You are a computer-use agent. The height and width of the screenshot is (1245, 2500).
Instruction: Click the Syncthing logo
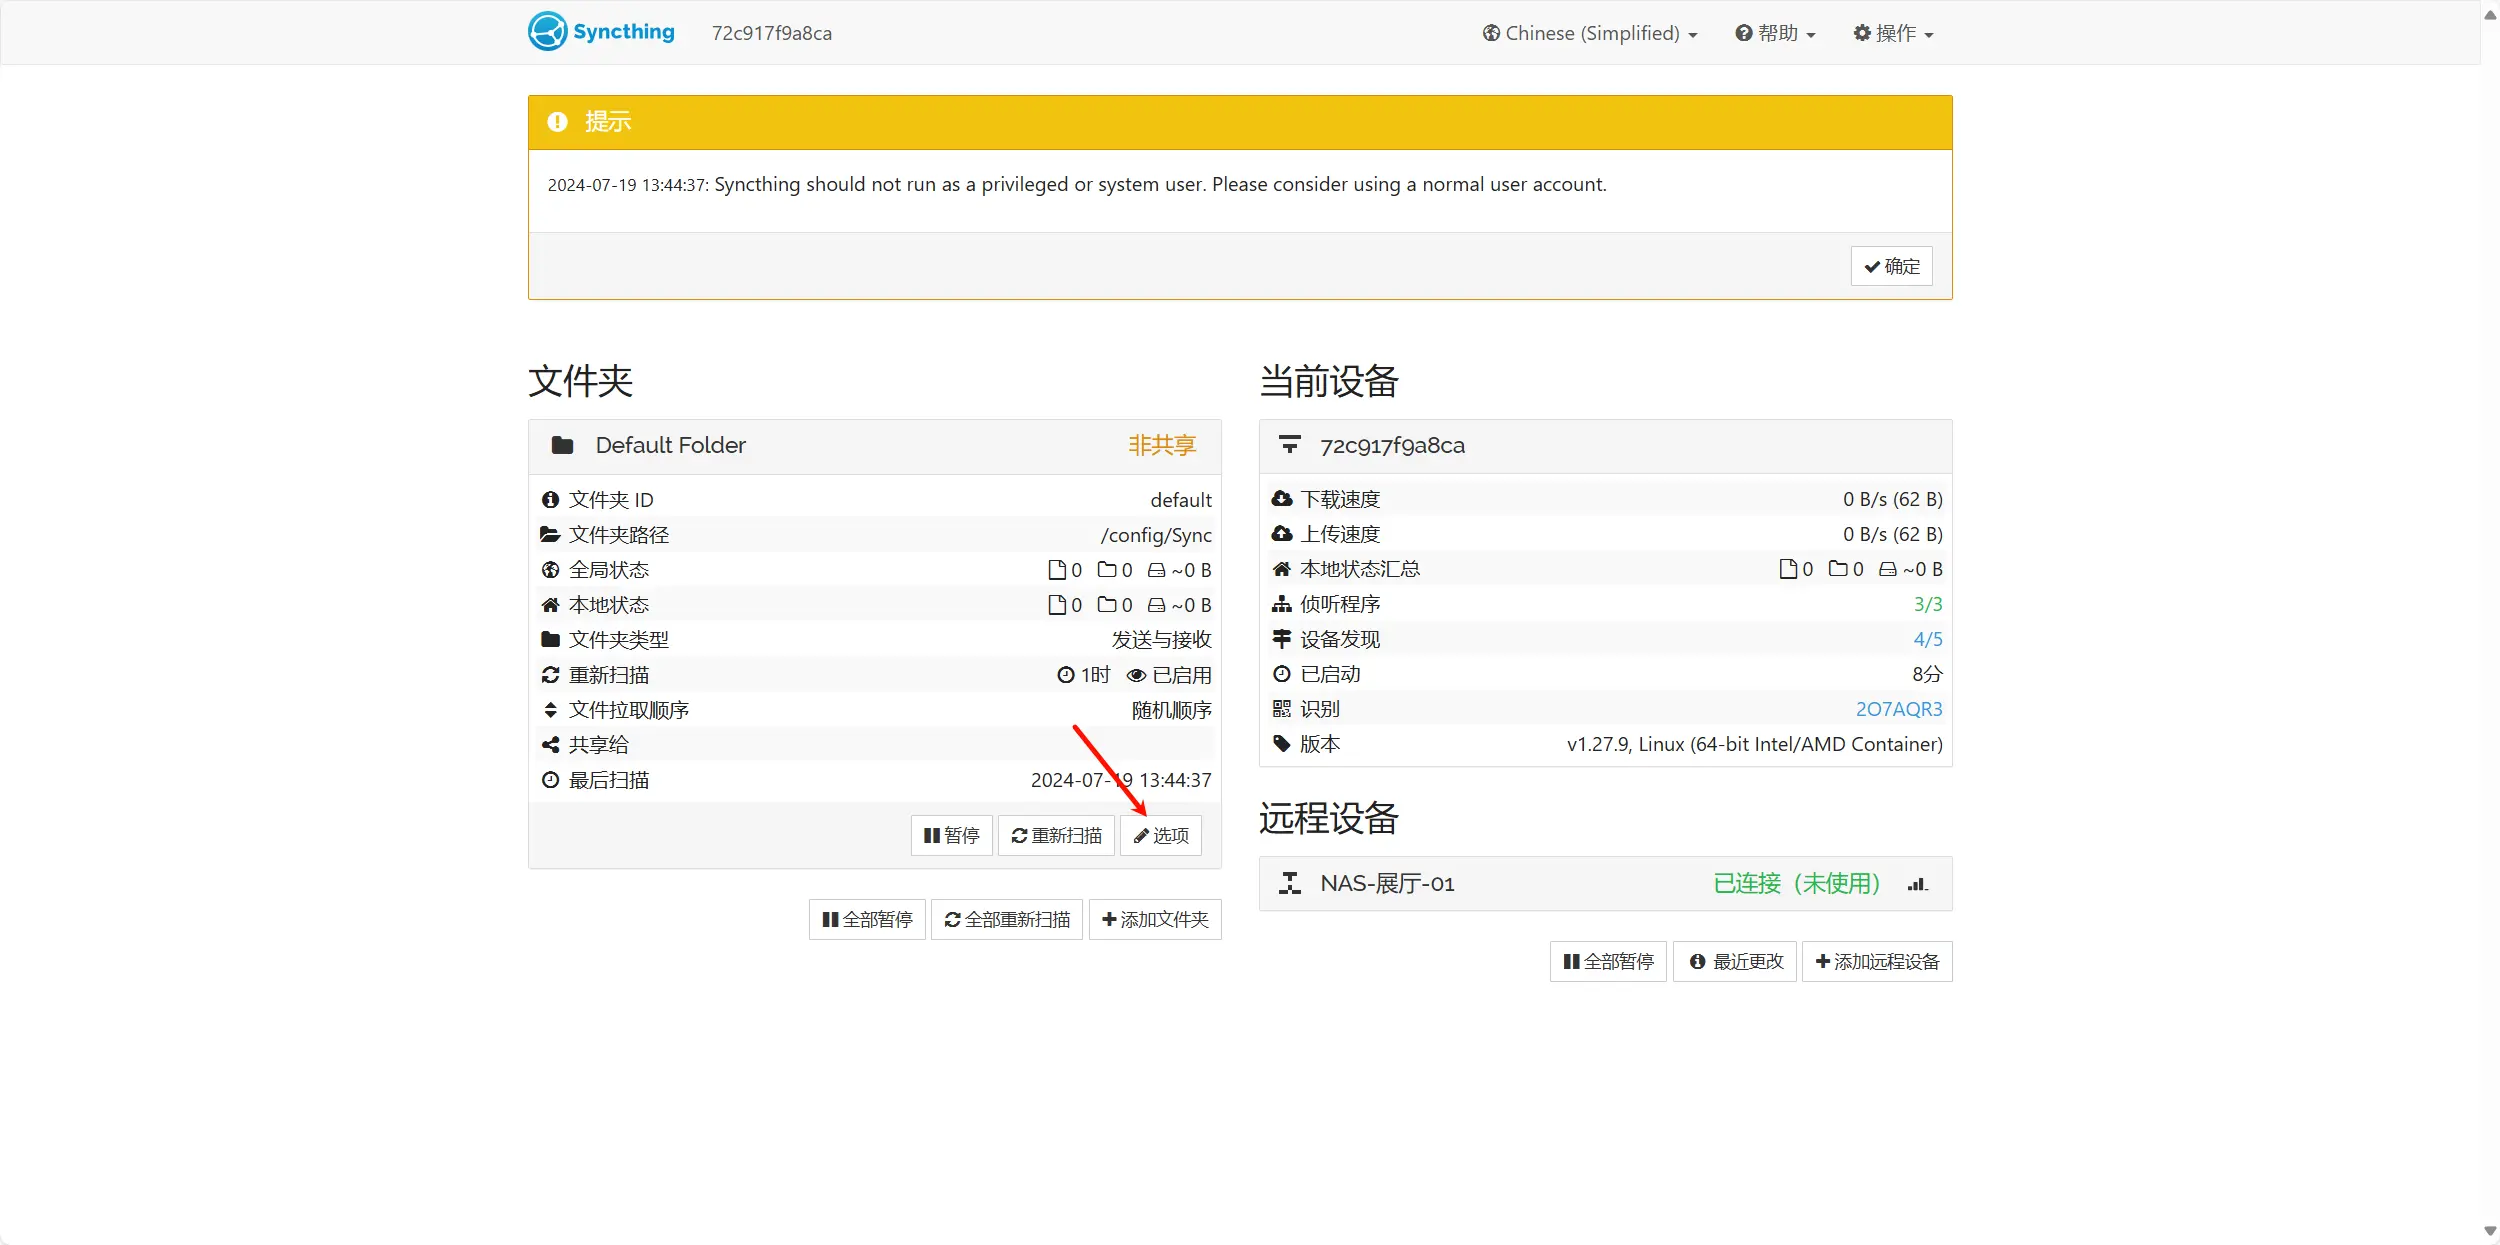(x=548, y=31)
